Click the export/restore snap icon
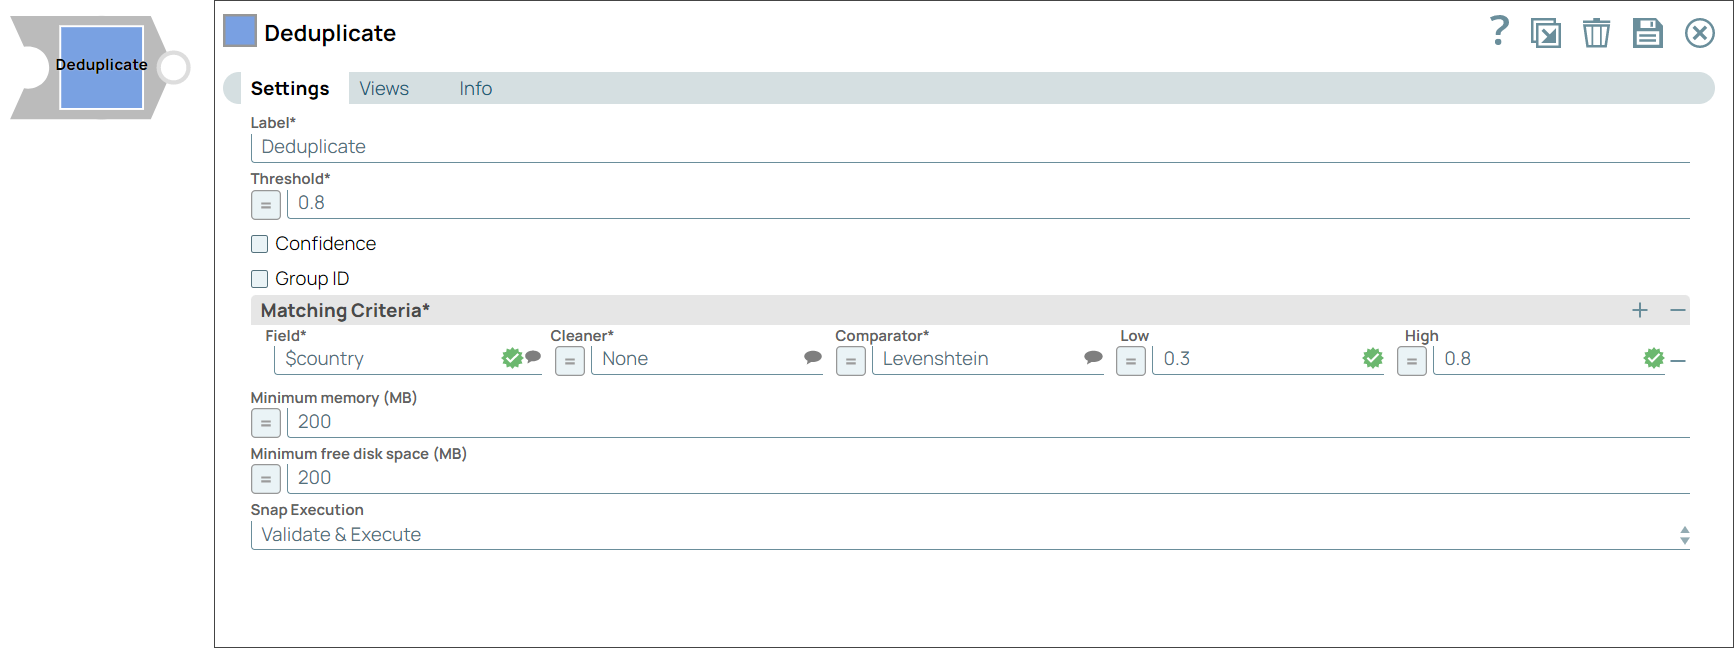 coord(1546,33)
